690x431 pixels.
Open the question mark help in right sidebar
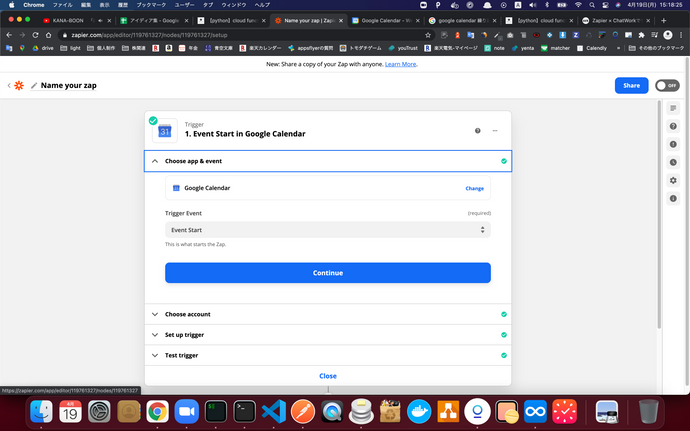(673, 126)
